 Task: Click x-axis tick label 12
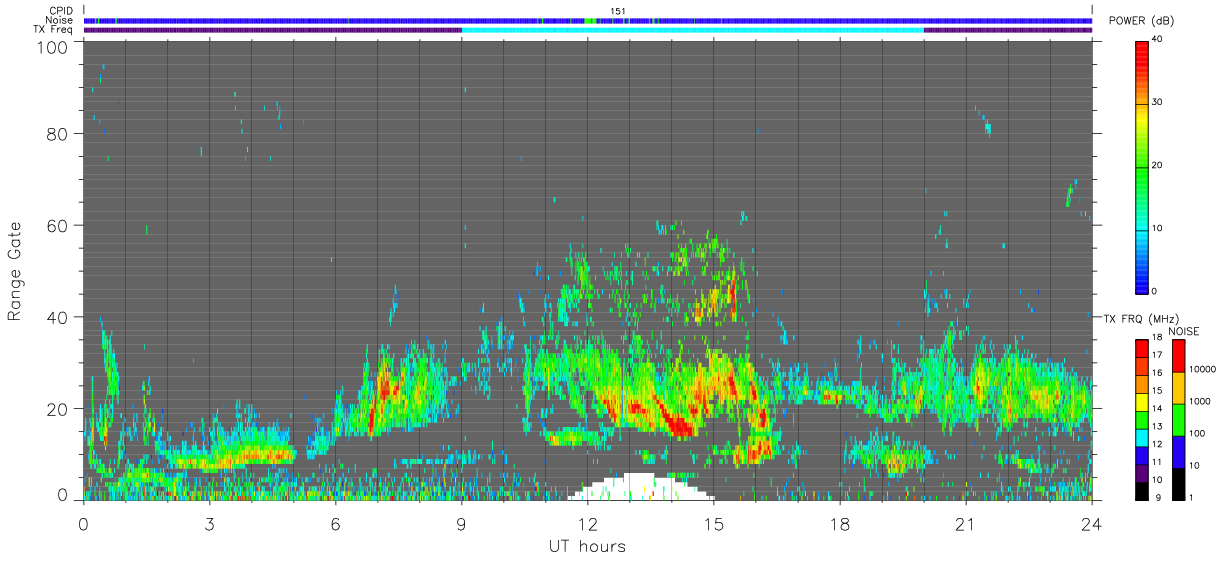click(587, 524)
